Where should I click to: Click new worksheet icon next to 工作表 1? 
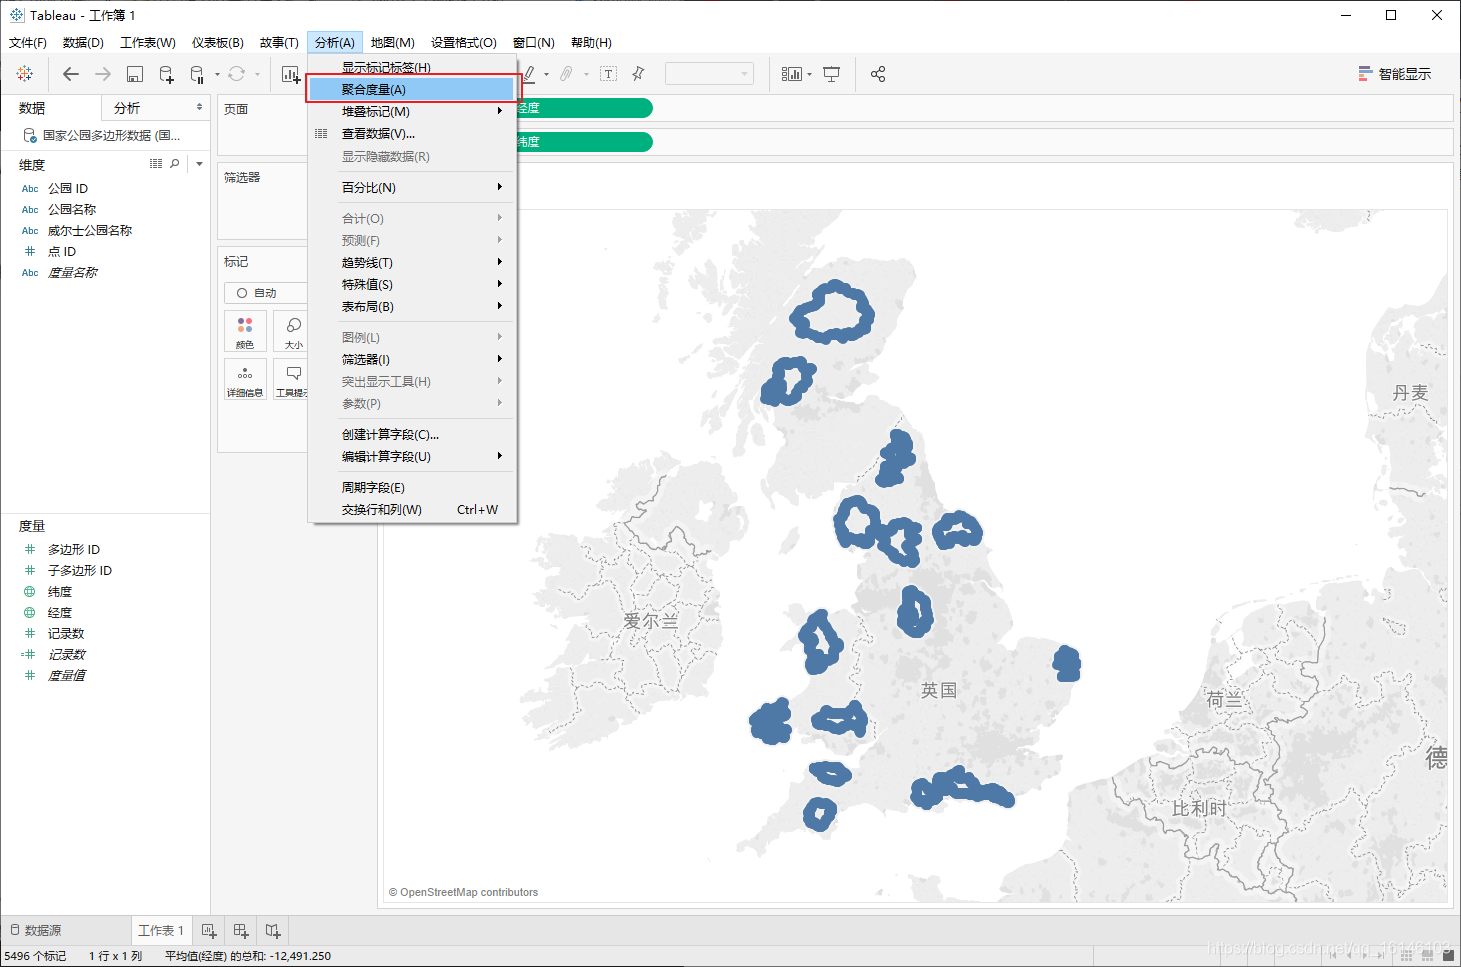(209, 931)
